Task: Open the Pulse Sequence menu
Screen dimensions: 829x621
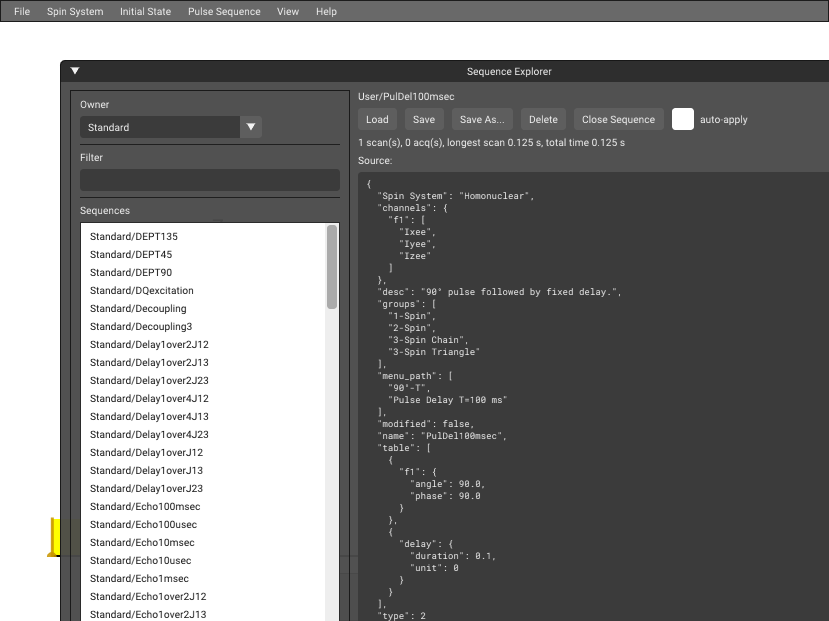Action: [224, 11]
